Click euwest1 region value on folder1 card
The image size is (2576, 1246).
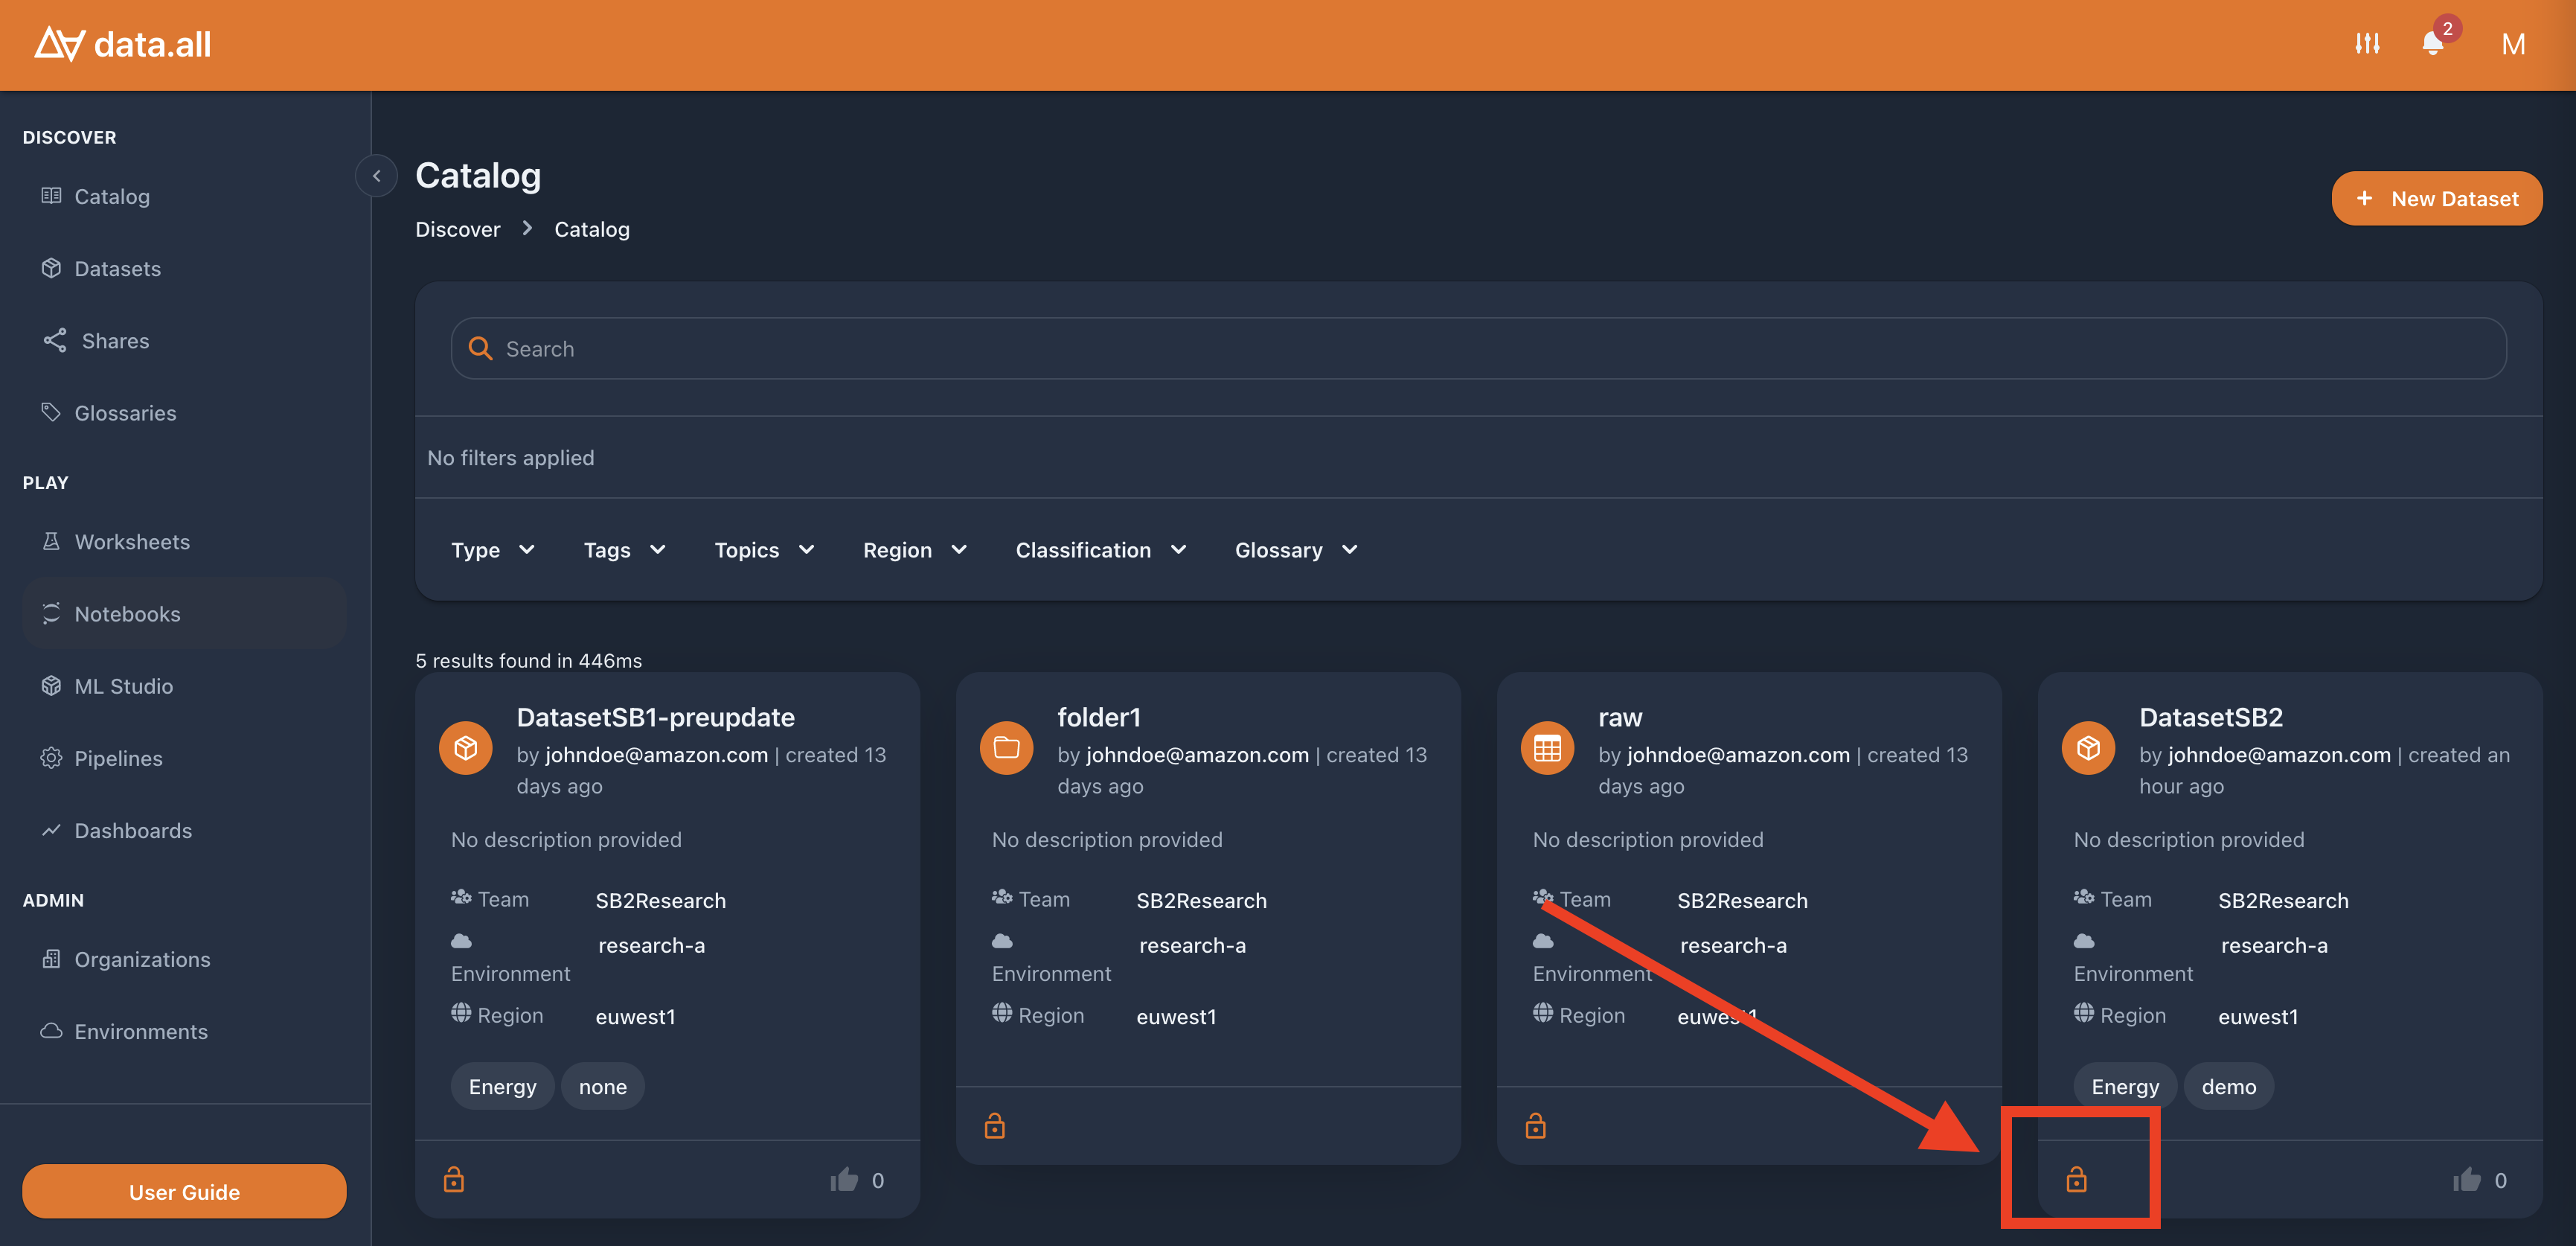pos(1176,1016)
